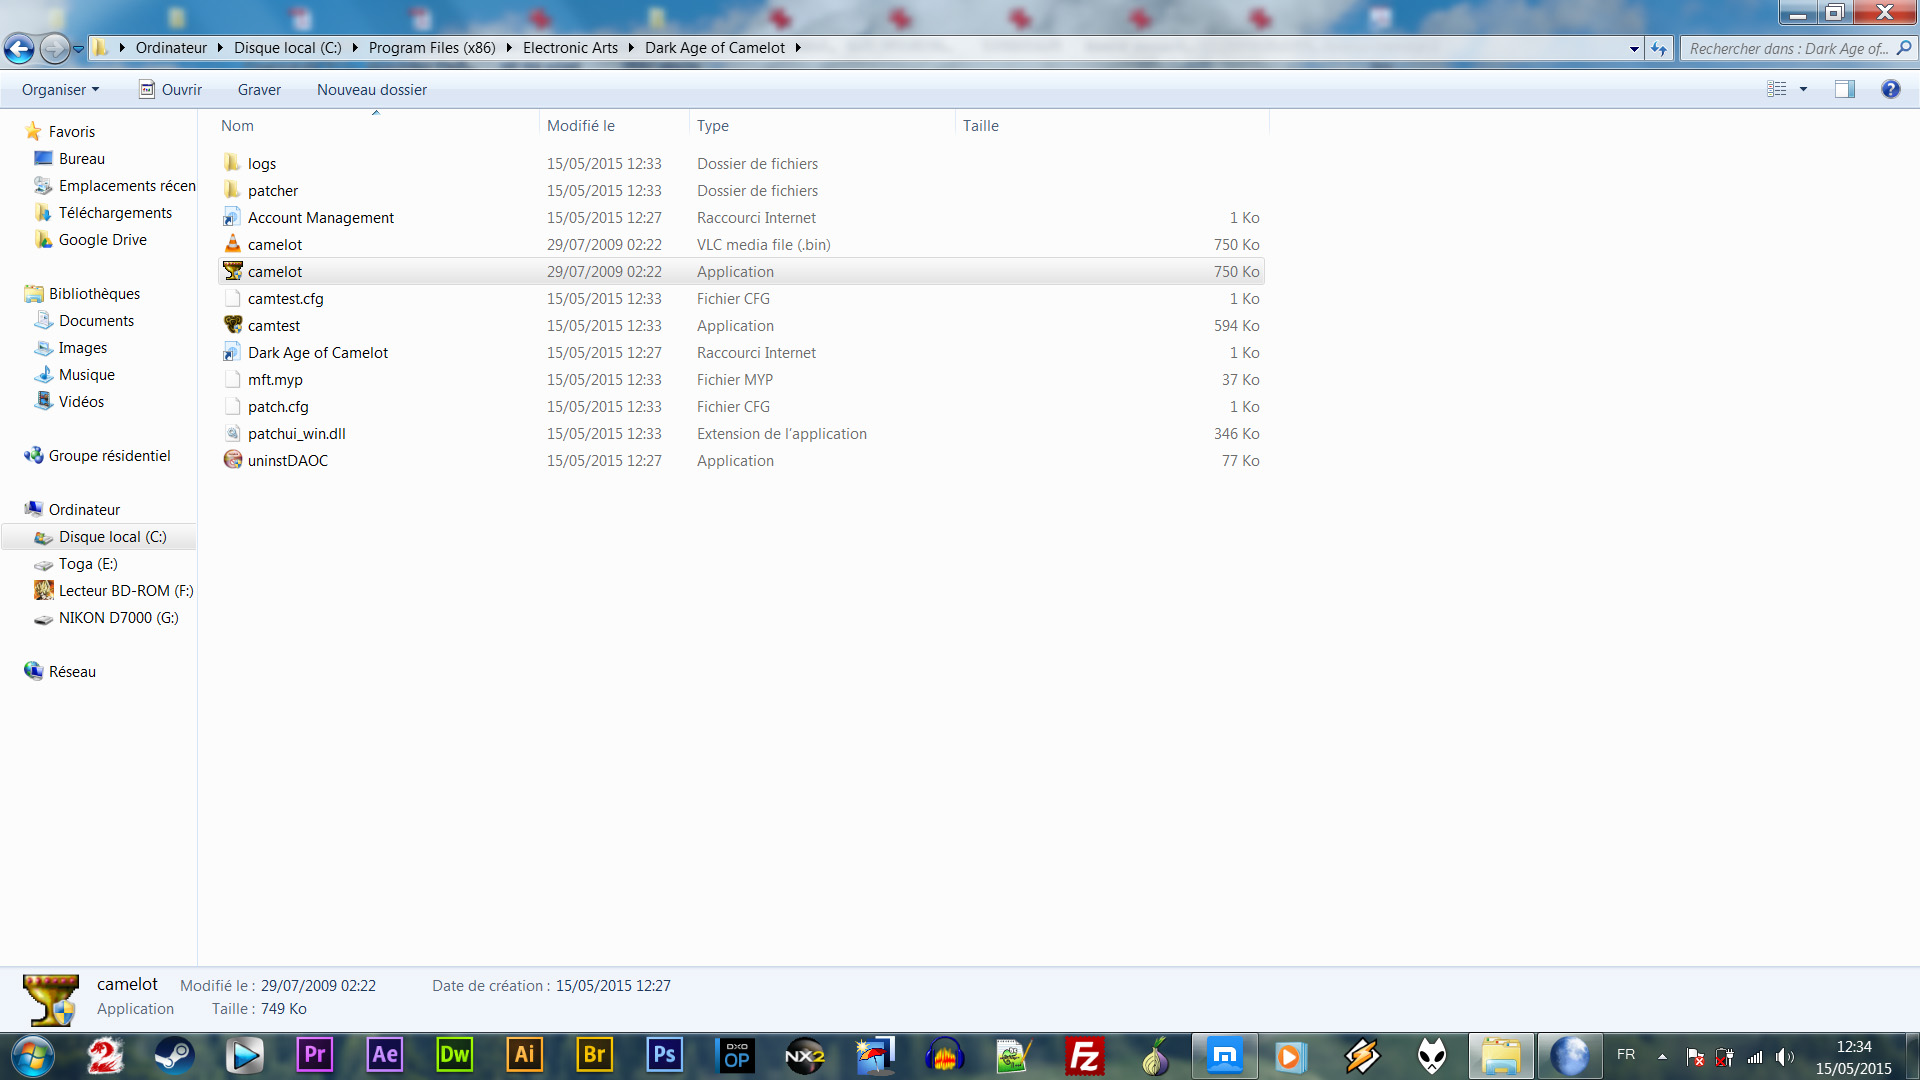Launch Adobe Premiere Pro from the taskbar
Screen dimensions: 1920x1080
coord(315,1056)
